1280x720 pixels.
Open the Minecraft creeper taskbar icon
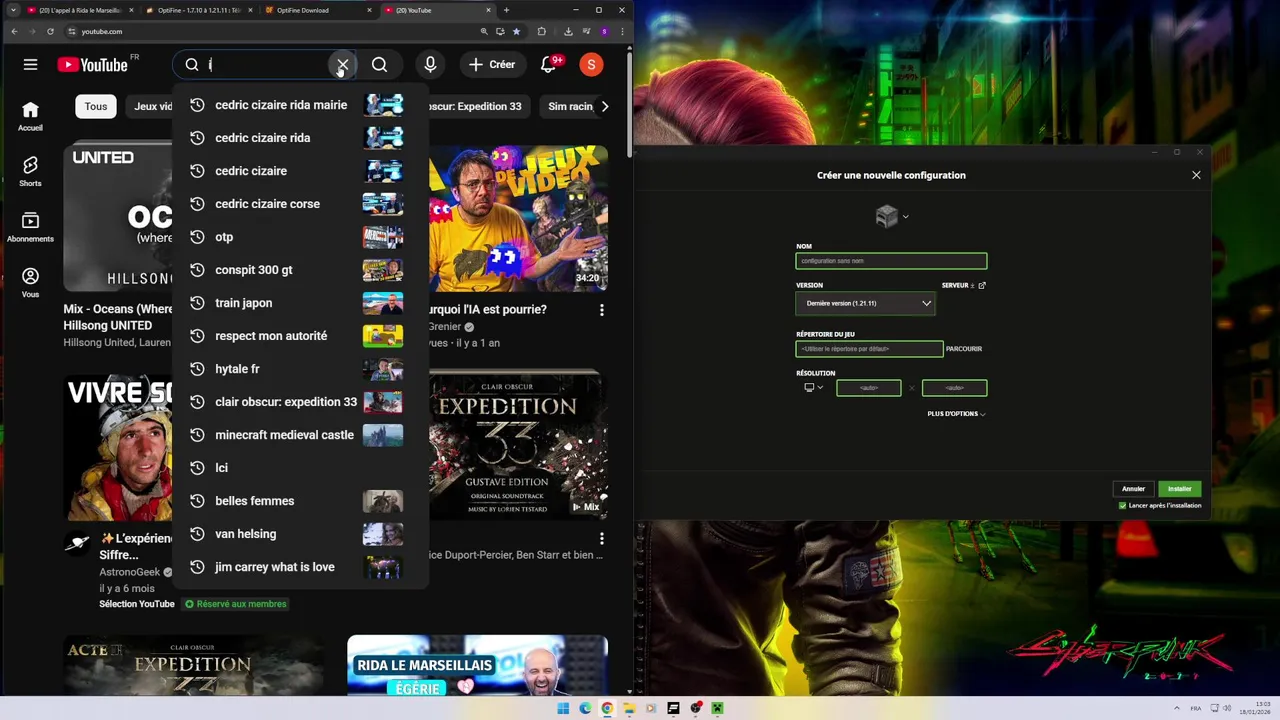(x=717, y=708)
